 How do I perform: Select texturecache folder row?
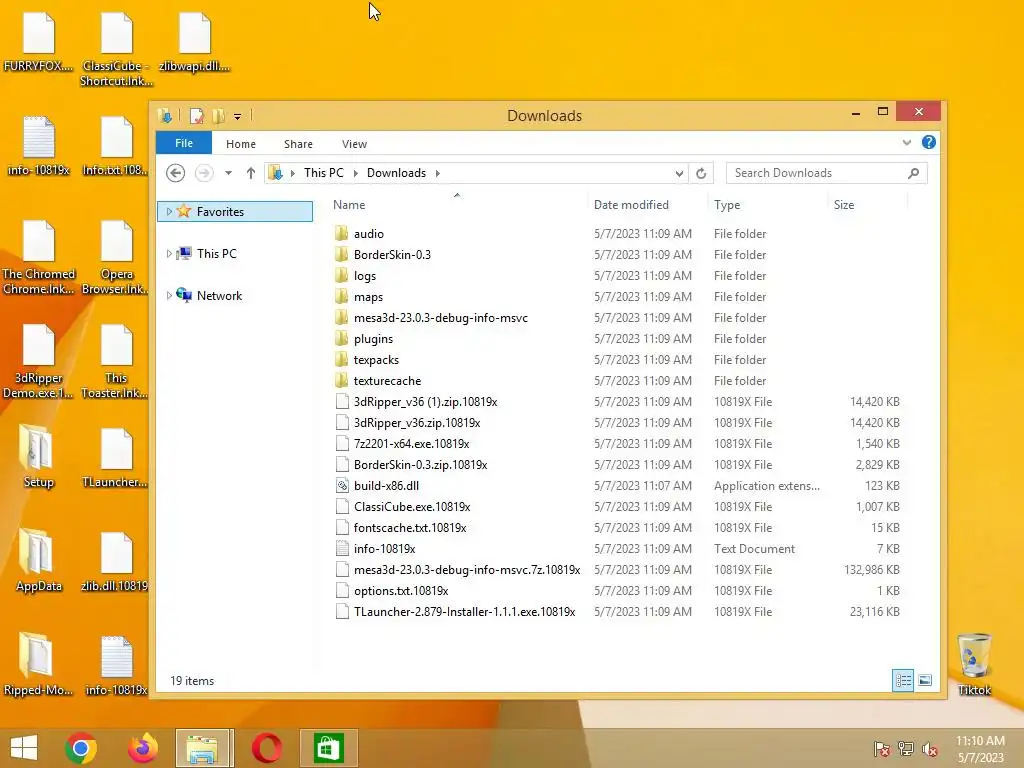617,381
